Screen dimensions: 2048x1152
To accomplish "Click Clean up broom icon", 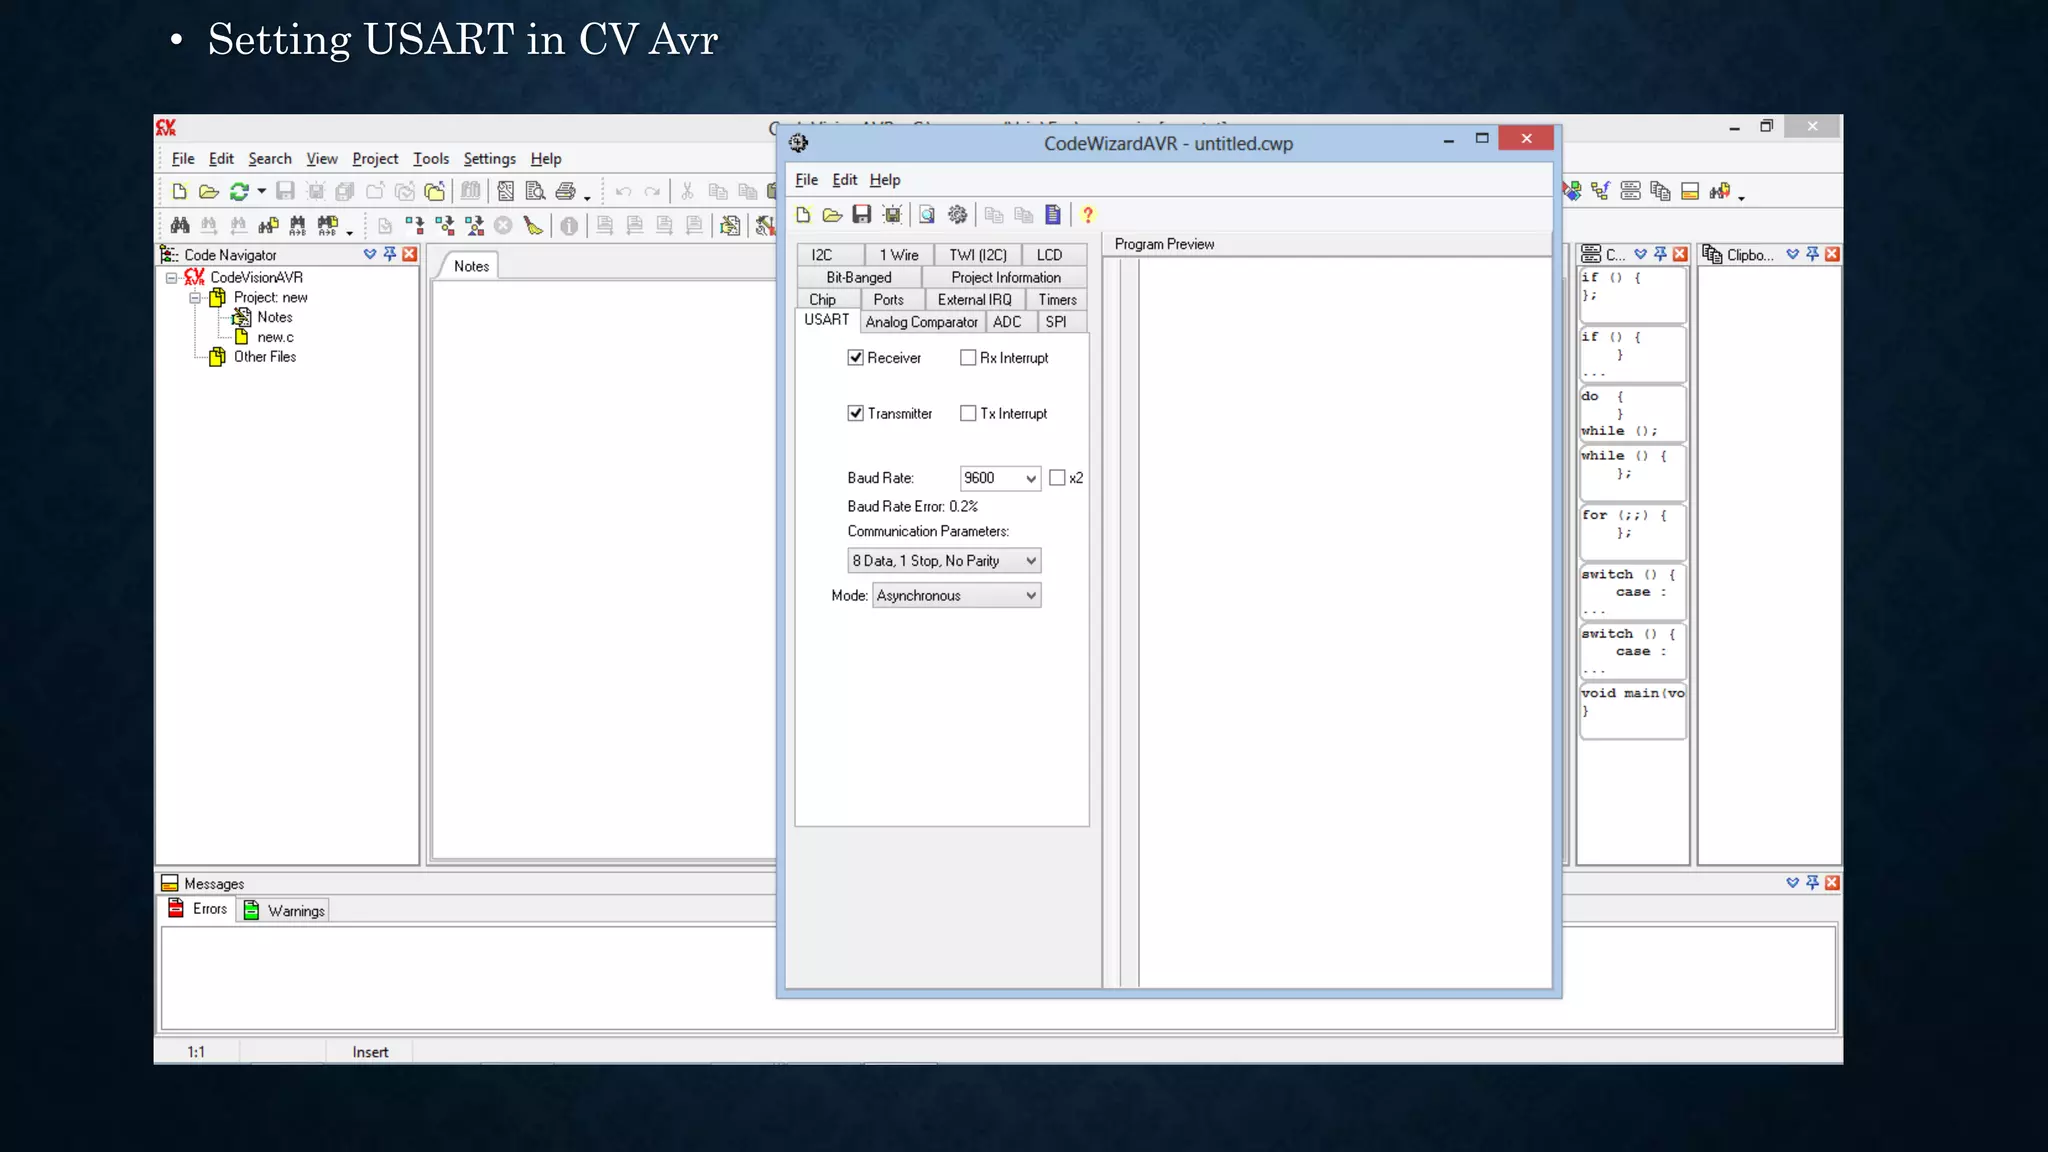I will coord(533,226).
